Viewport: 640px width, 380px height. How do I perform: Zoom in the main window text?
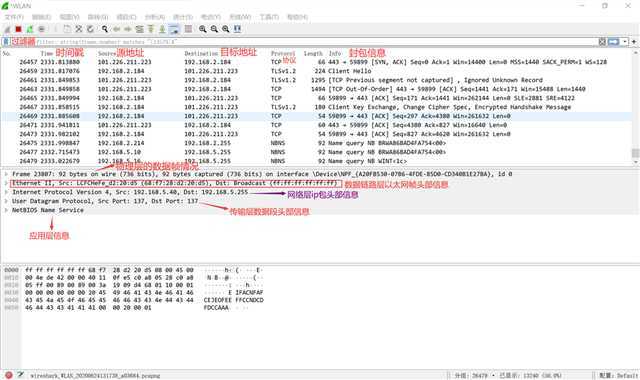pyautogui.click(x=203, y=29)
